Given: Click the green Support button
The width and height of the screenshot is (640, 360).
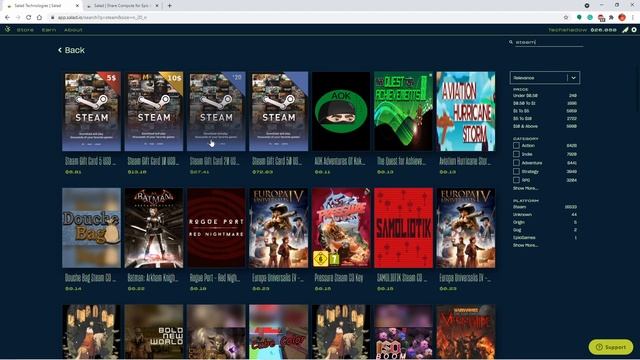Looking at the screenshot, I should coord(611,347).
